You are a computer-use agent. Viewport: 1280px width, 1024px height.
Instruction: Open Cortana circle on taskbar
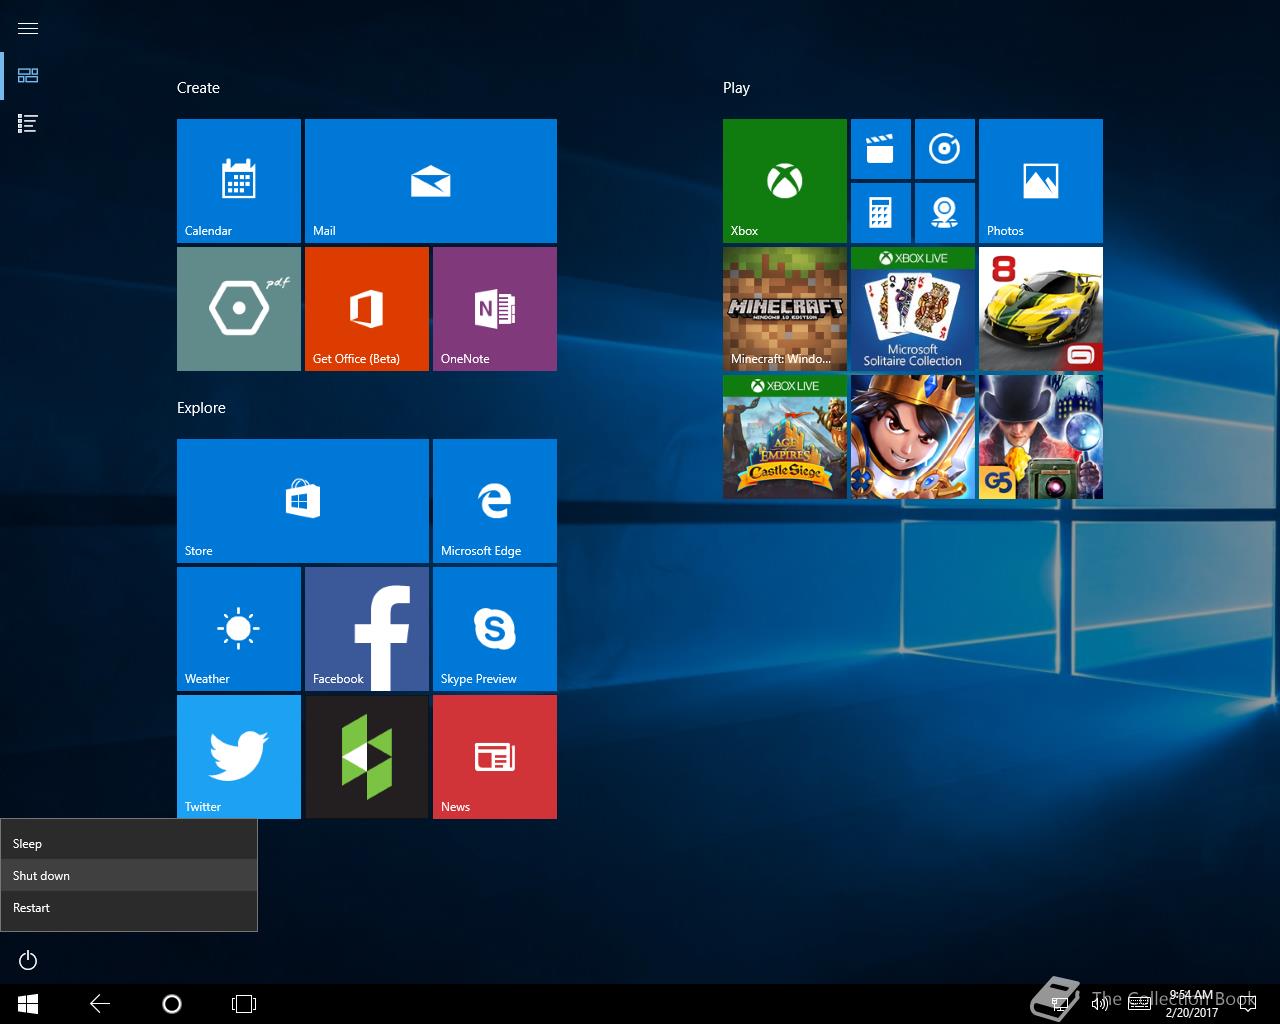pyautogui.click(x=172, y=1004)
